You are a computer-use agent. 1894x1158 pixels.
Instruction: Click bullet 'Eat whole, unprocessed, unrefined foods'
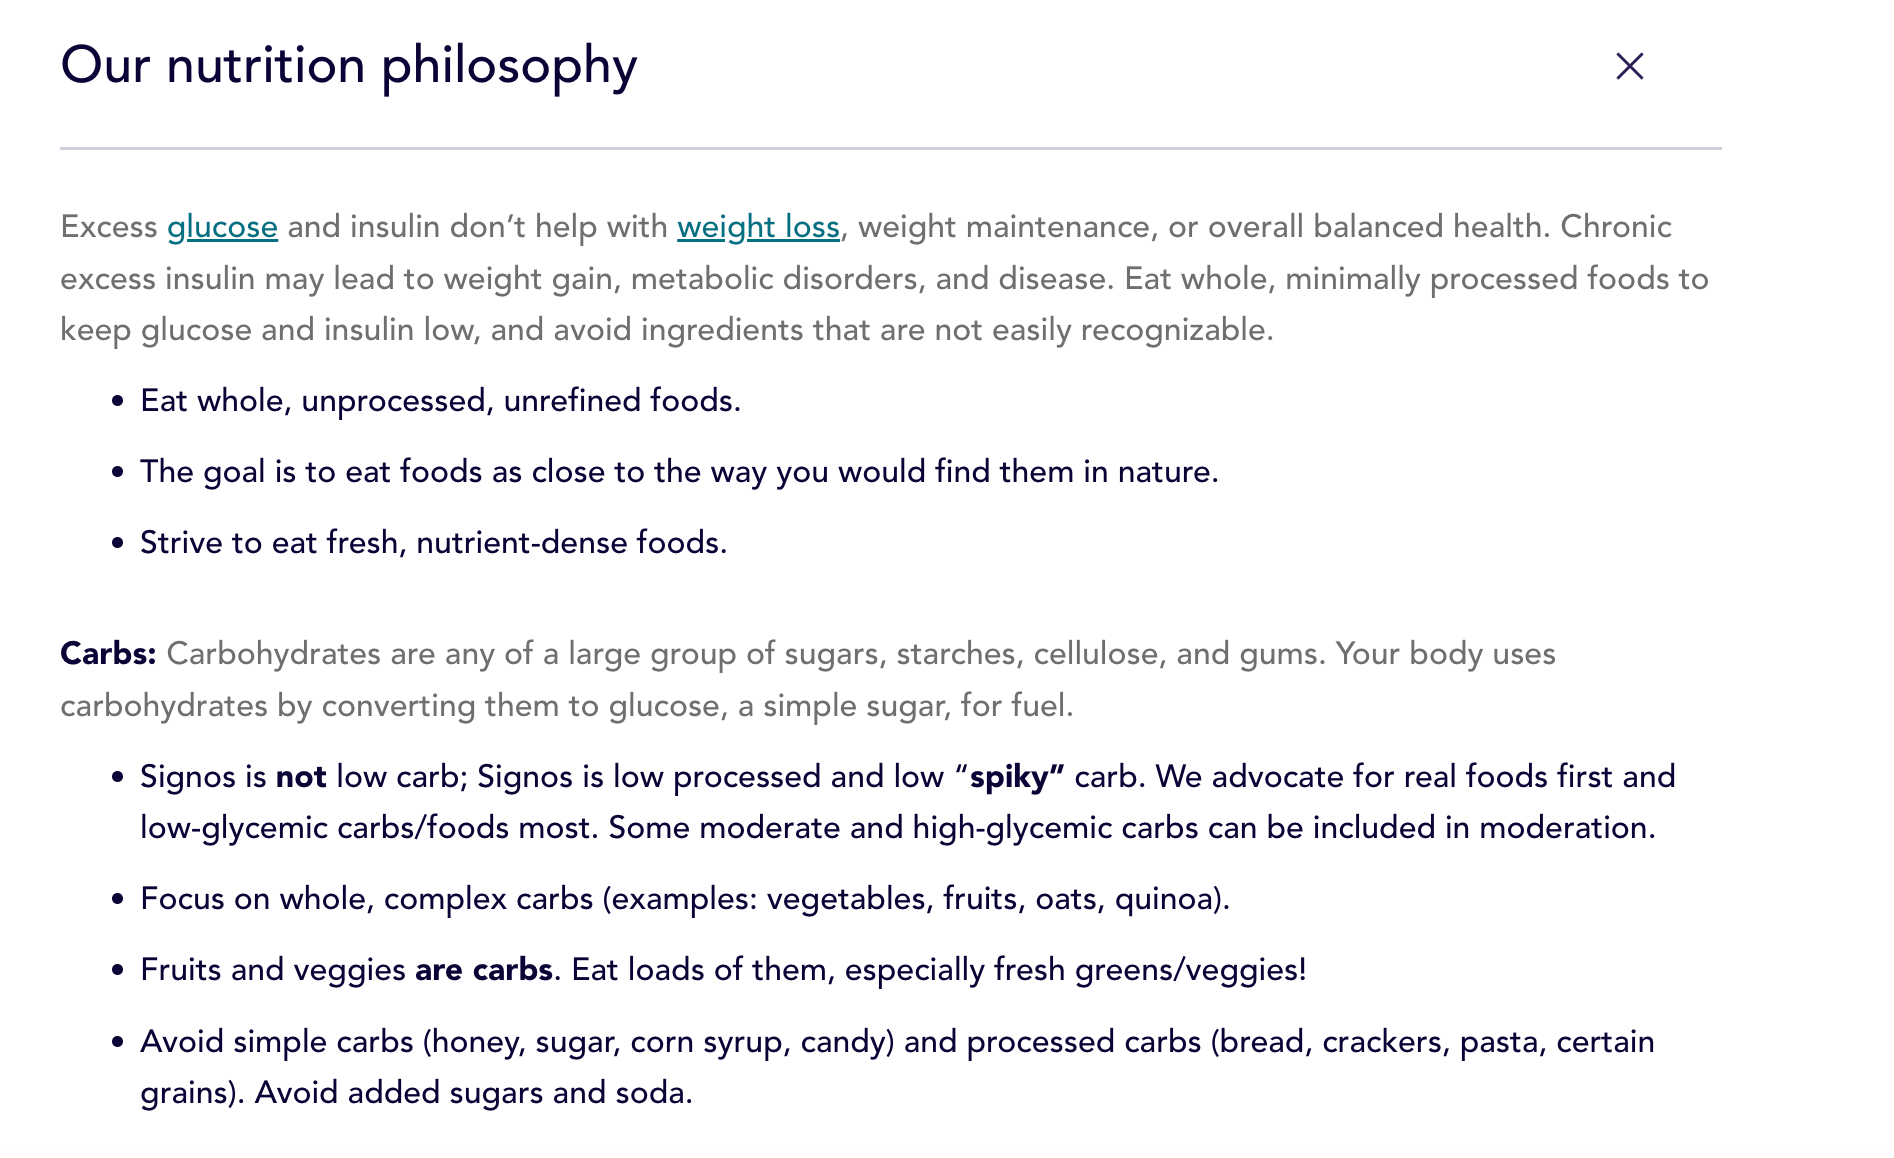[440, 401]
